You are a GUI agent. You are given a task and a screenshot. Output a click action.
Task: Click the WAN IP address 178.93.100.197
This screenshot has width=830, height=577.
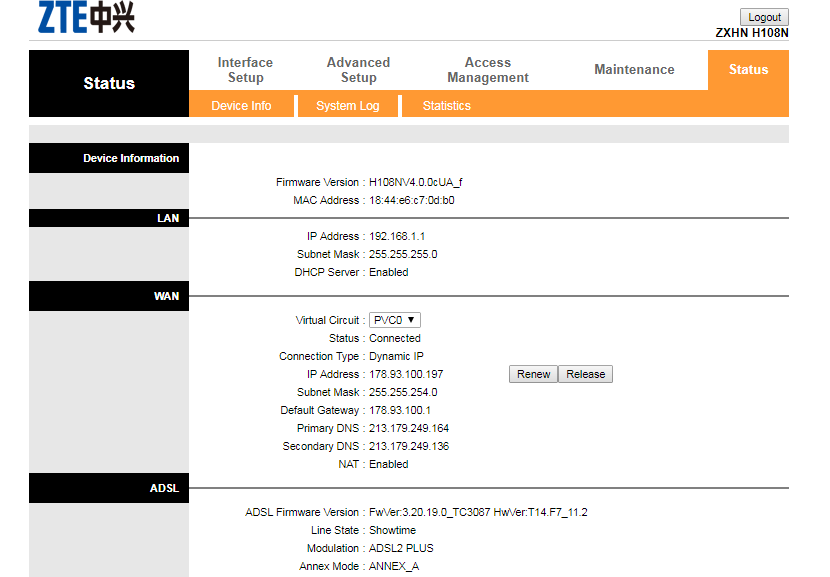click(x=406, y=374)
